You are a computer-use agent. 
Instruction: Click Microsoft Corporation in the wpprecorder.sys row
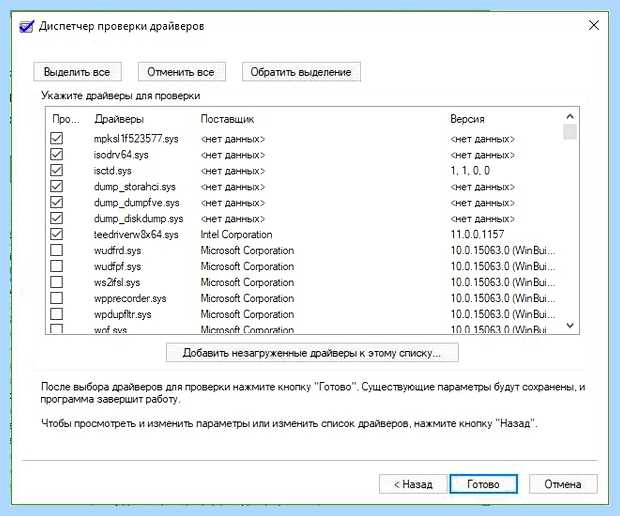click(x=247, y=299)
